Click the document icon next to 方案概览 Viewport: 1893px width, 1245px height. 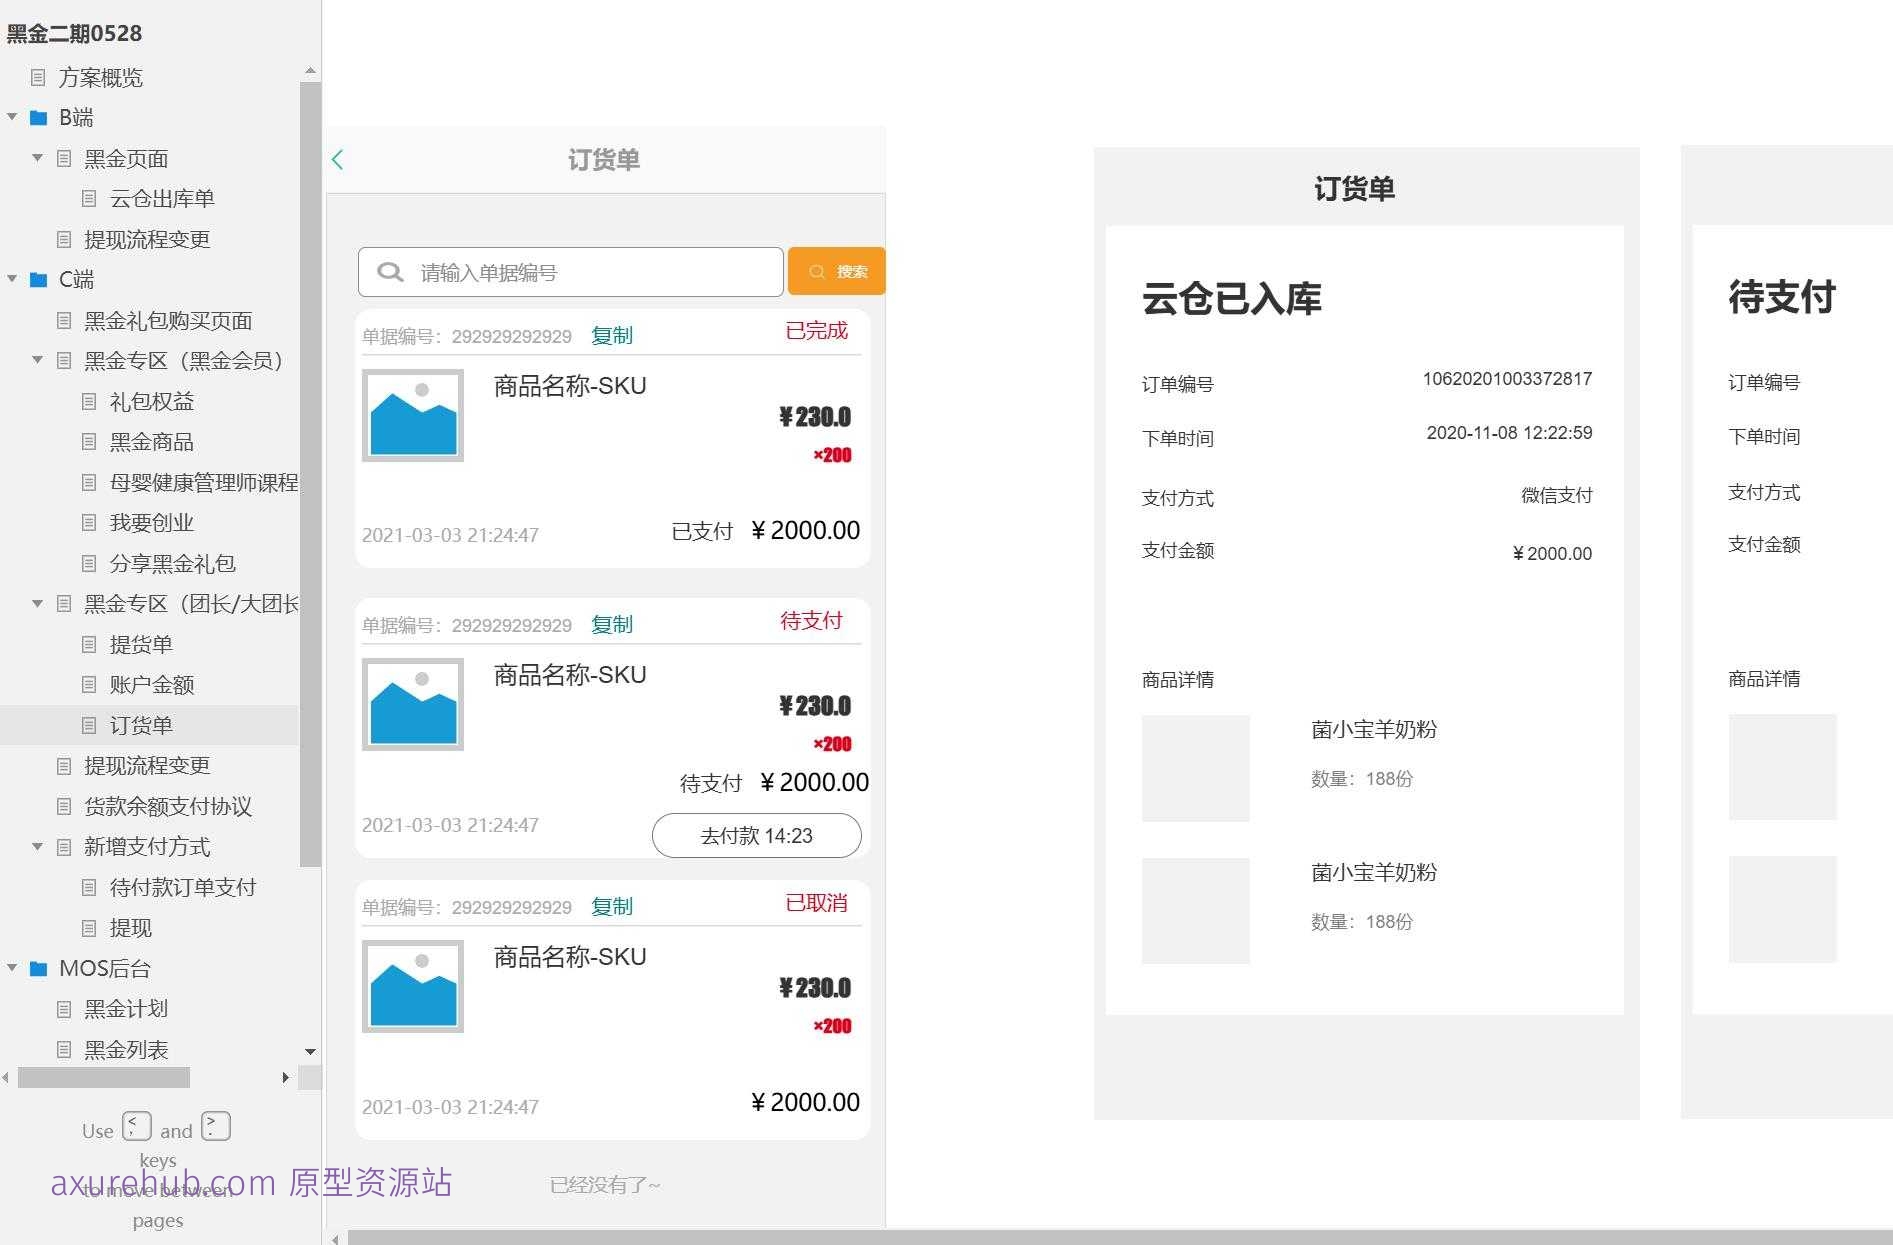pos(37,78)
